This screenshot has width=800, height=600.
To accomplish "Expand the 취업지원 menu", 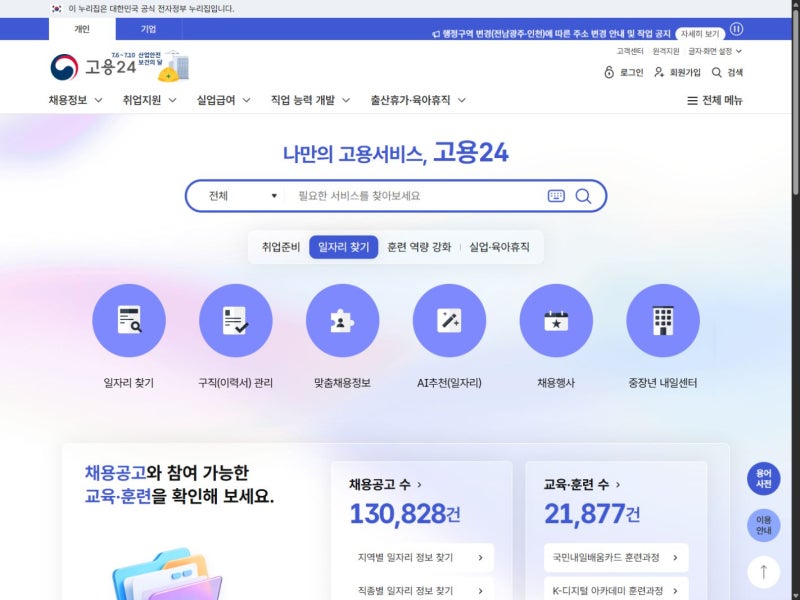I will [149, 101].
